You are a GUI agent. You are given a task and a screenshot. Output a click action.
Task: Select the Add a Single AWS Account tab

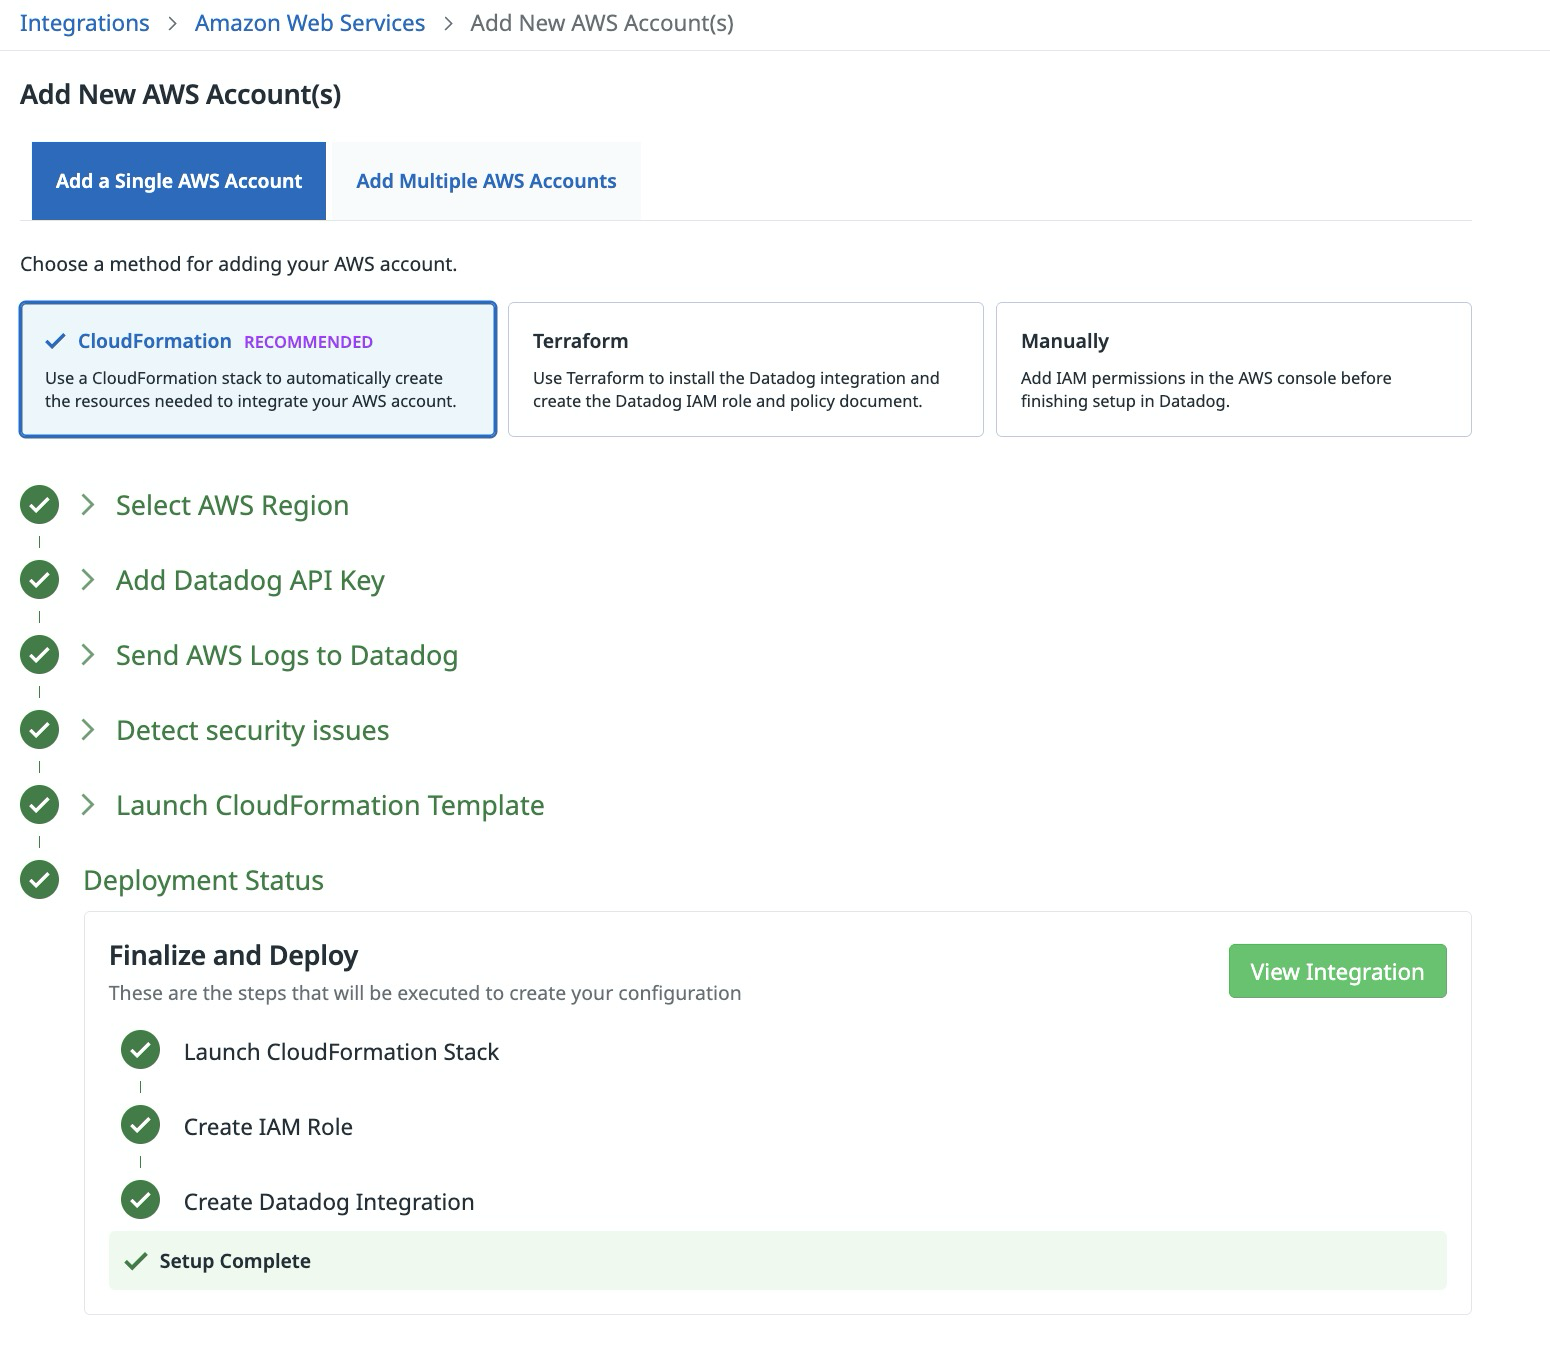178,180
